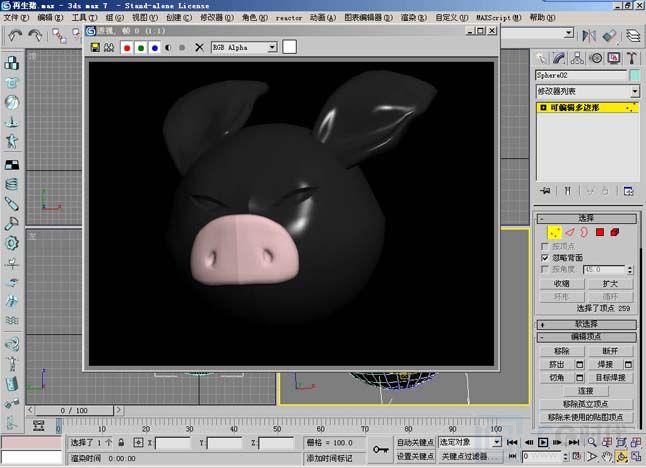This screenshot has width=646, height=468.
Task: Select the Arc Rotate navigation tool
Action: click(x=622, y=456)
